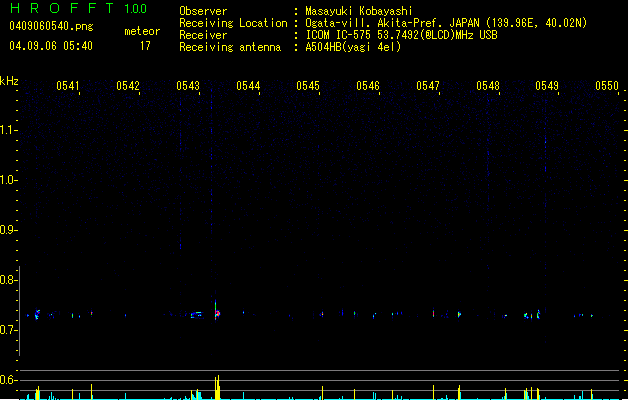The image size is (629, 400).
Task: Click the 0547 time axis marker
Action: (428, 86)
